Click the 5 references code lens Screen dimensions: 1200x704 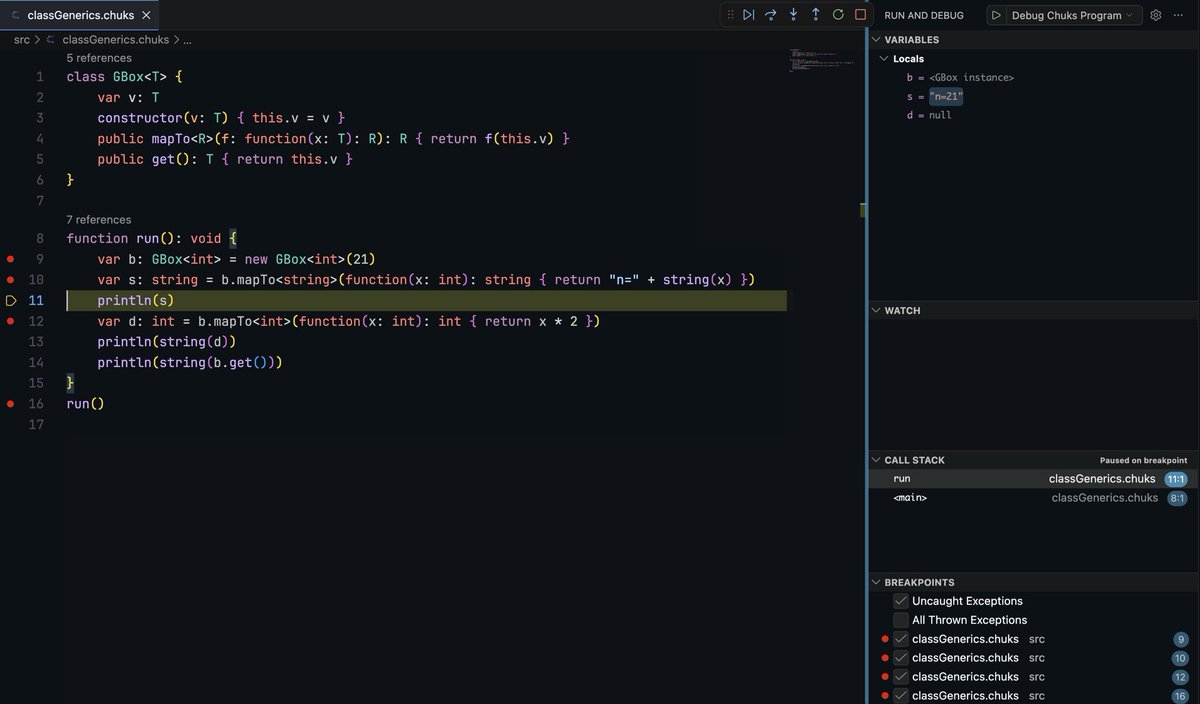[99, 58]
